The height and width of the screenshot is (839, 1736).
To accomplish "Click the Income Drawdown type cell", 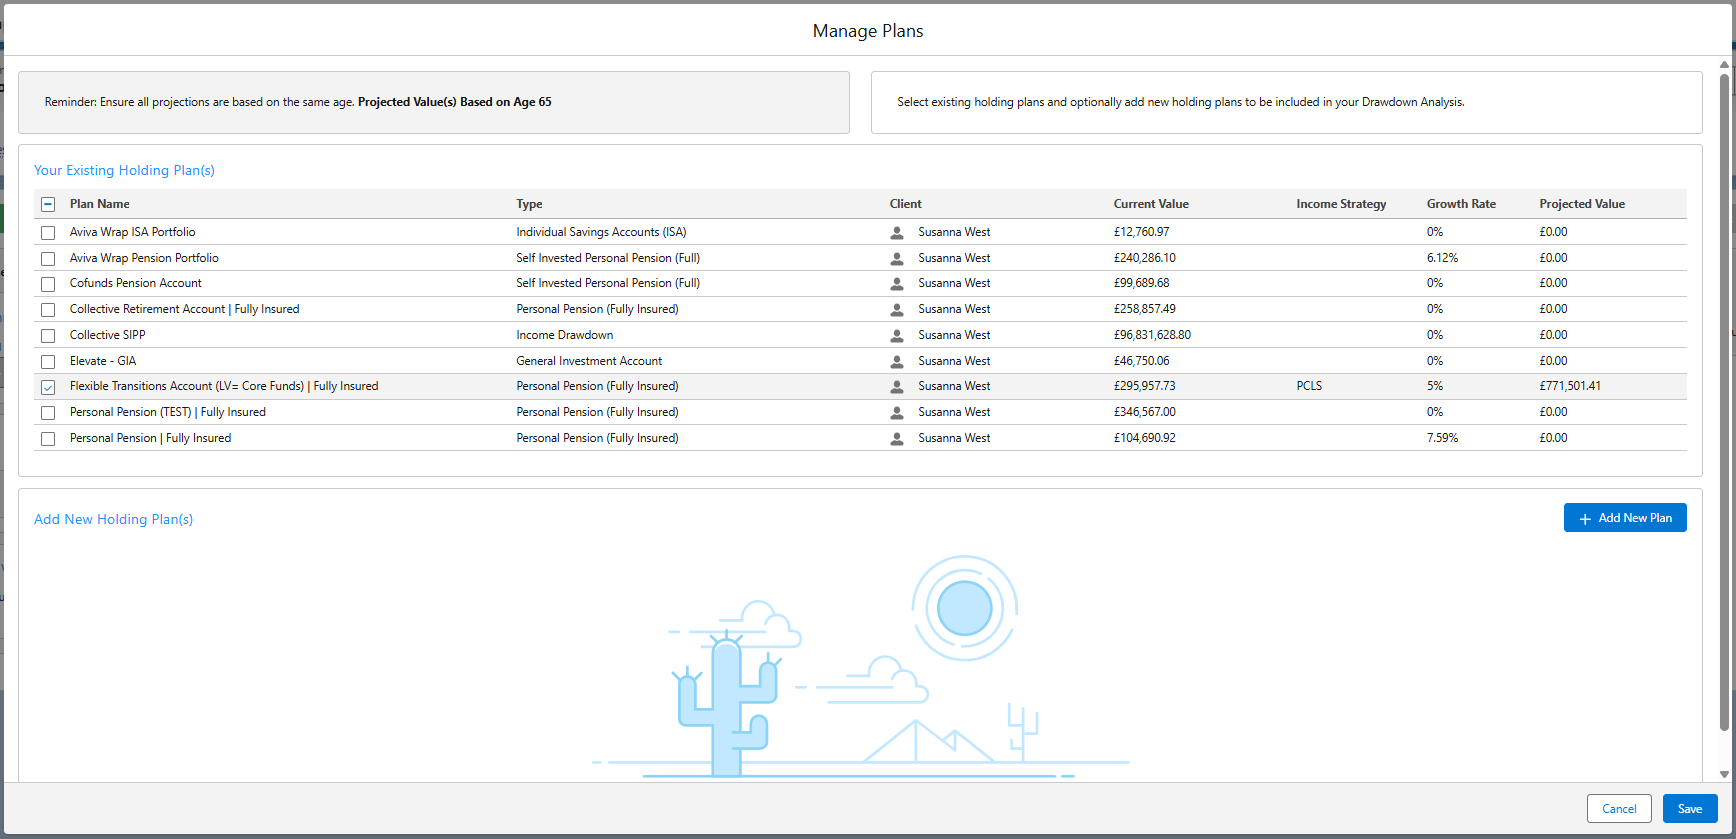I will tap(565, 335).
